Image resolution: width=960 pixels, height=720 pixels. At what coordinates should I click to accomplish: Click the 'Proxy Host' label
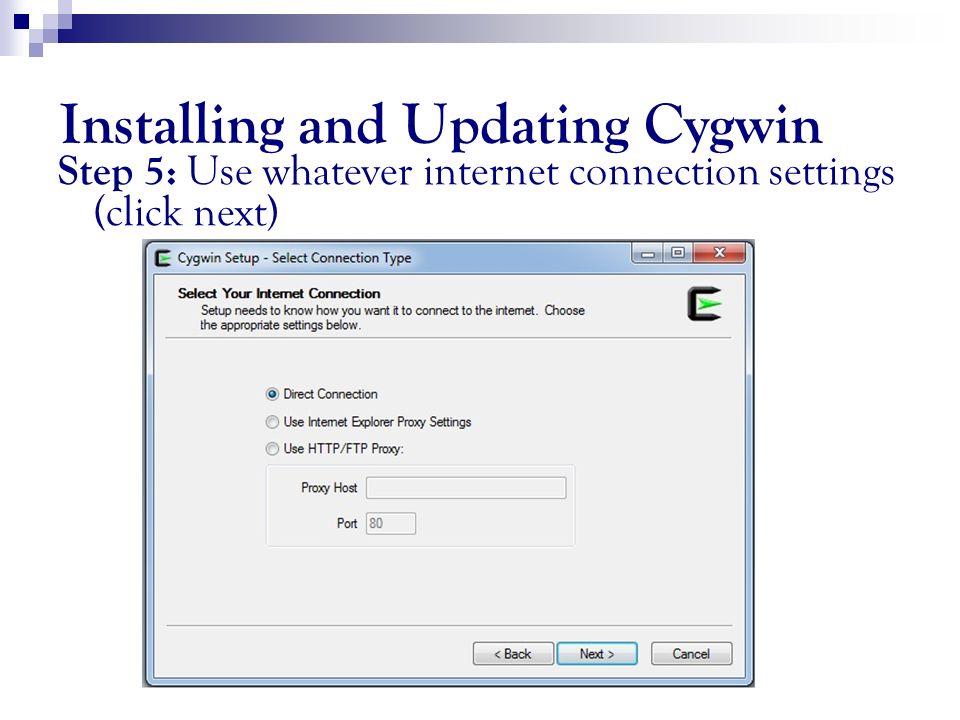point(329,488)
